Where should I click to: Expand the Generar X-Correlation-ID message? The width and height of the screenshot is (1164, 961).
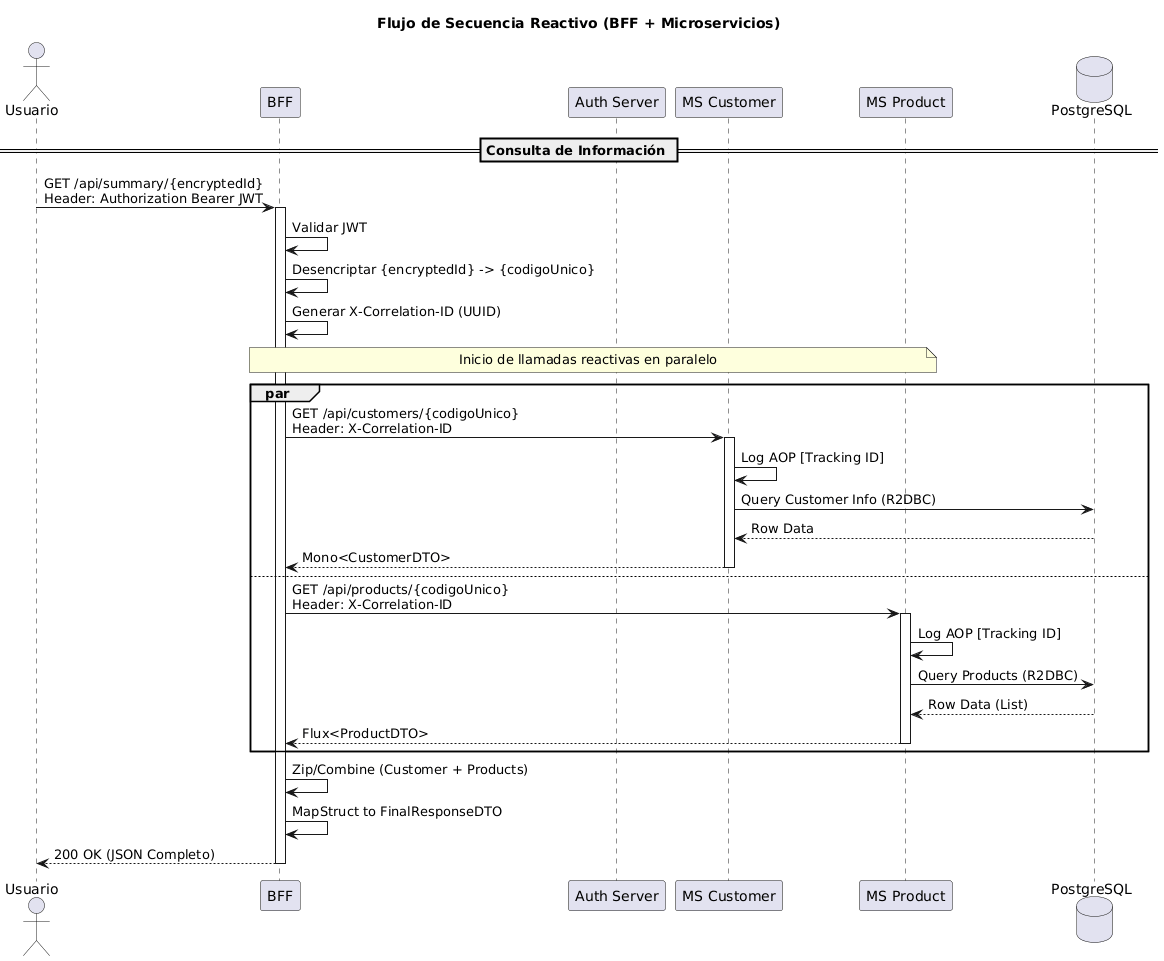(395, 311)
